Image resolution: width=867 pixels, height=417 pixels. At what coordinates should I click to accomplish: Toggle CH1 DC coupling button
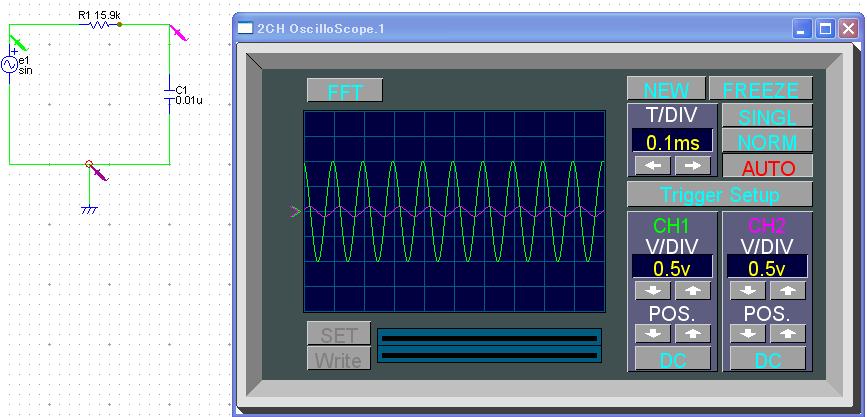672,359
